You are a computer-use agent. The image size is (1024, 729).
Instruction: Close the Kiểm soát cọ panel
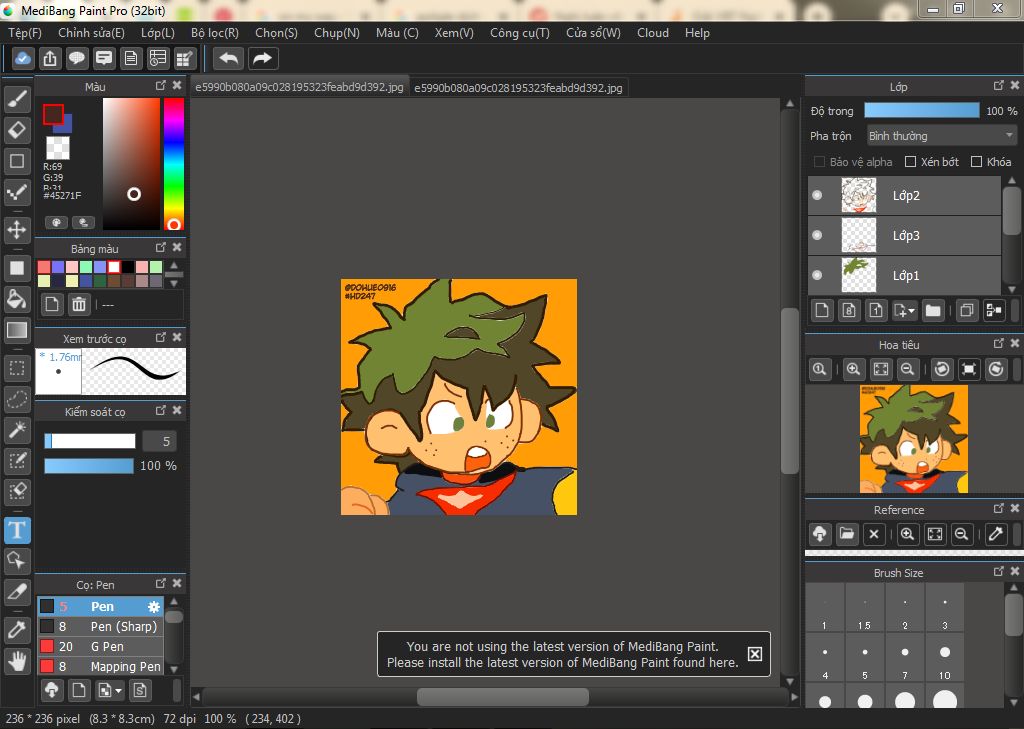point(177,410)
